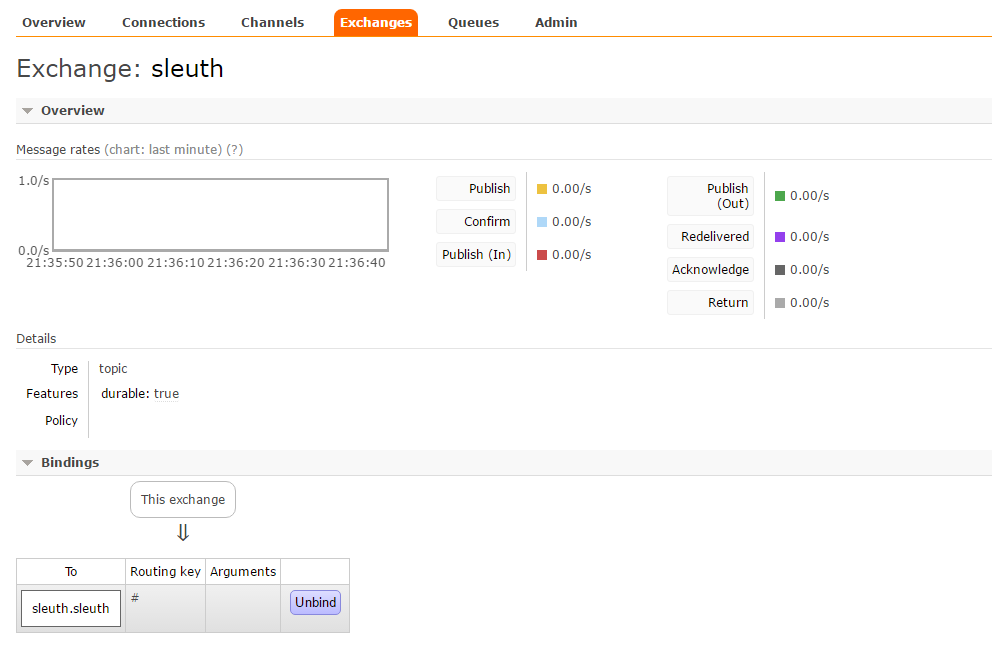Click the This exchange box

pyautogui.click(x=183, y=500)
